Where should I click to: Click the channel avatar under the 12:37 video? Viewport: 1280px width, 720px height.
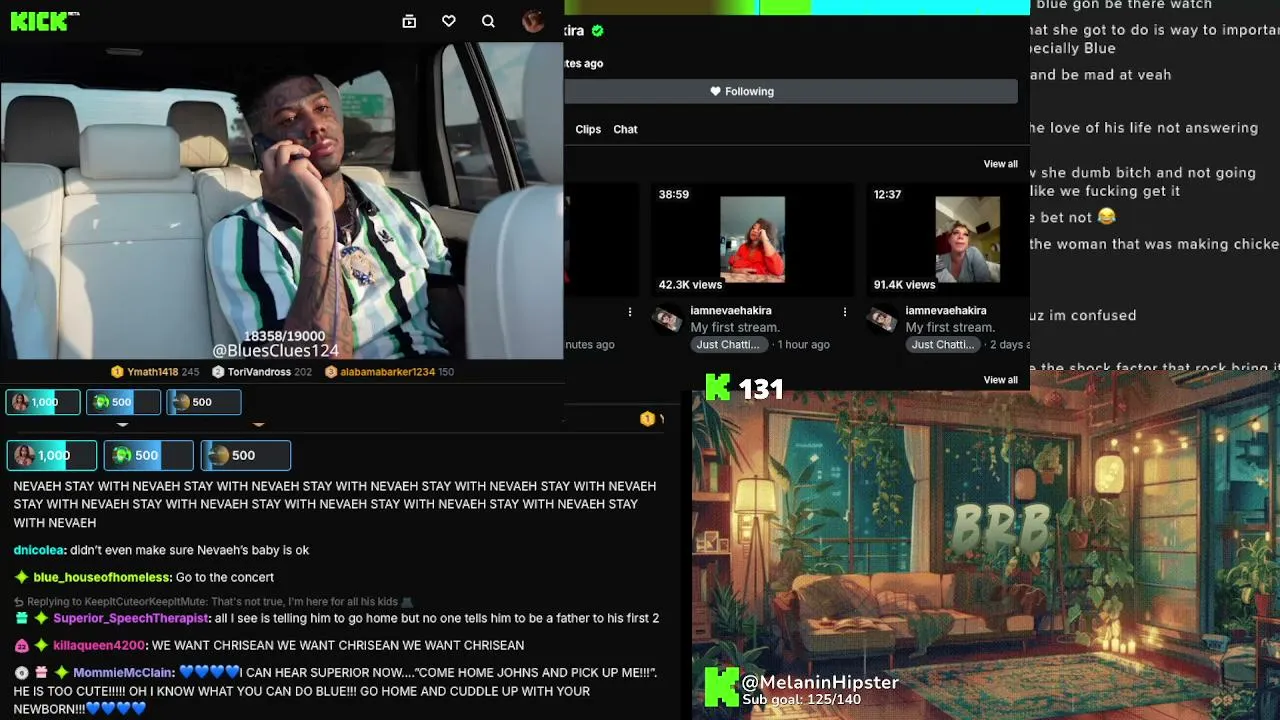(x=882, y=320)
